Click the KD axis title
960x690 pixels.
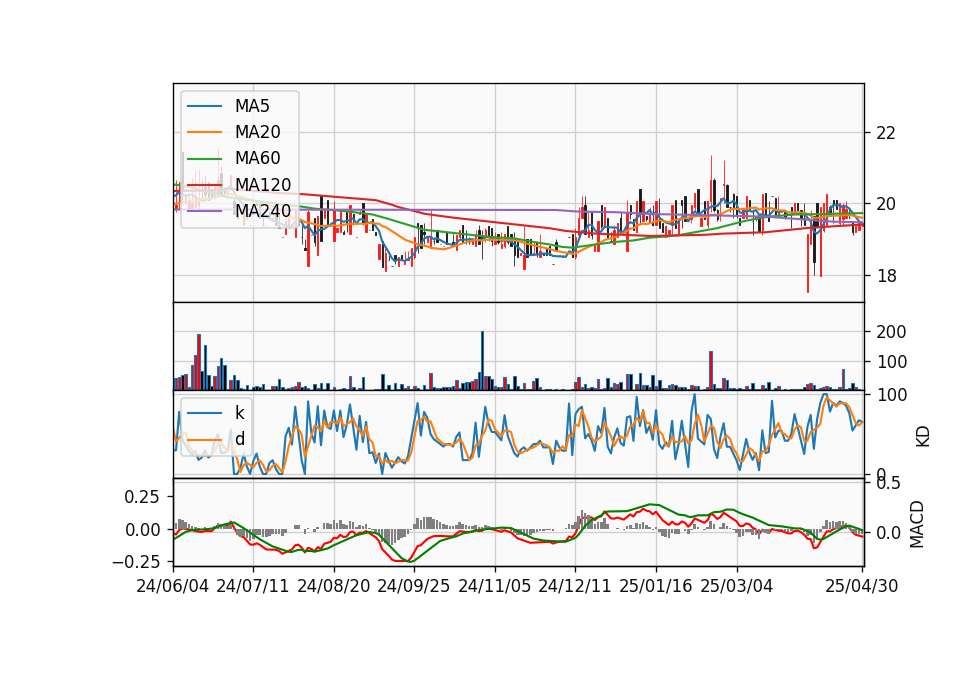[923, 437]
